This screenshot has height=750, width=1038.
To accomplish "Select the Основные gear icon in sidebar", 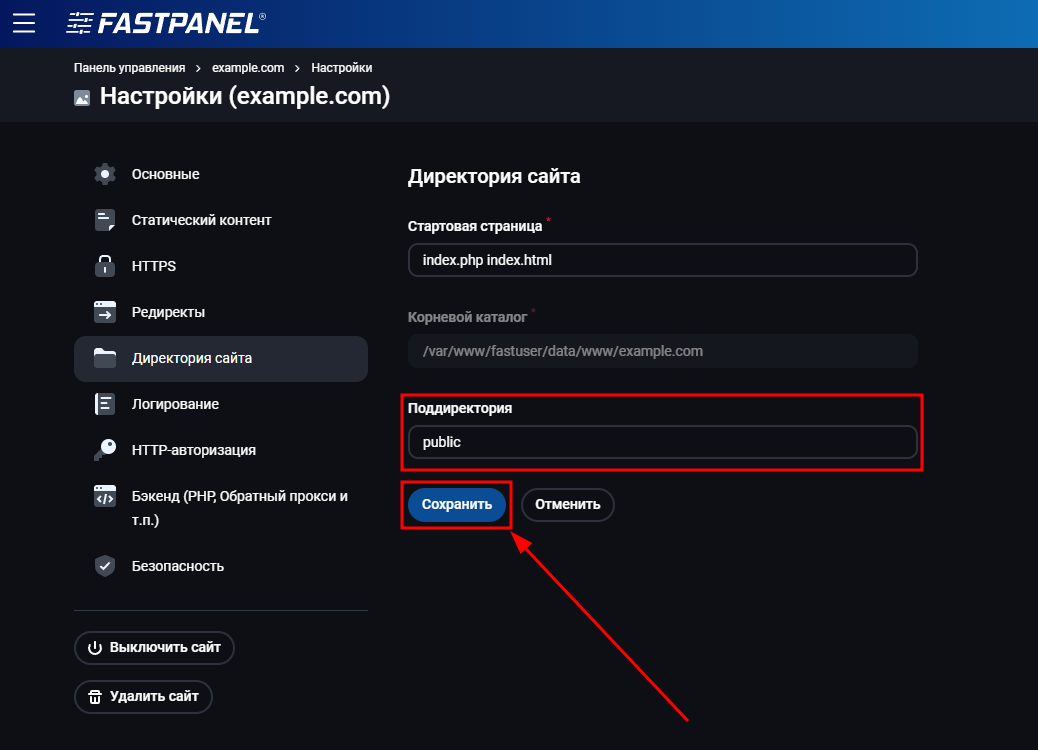I will tap(105, 173).
